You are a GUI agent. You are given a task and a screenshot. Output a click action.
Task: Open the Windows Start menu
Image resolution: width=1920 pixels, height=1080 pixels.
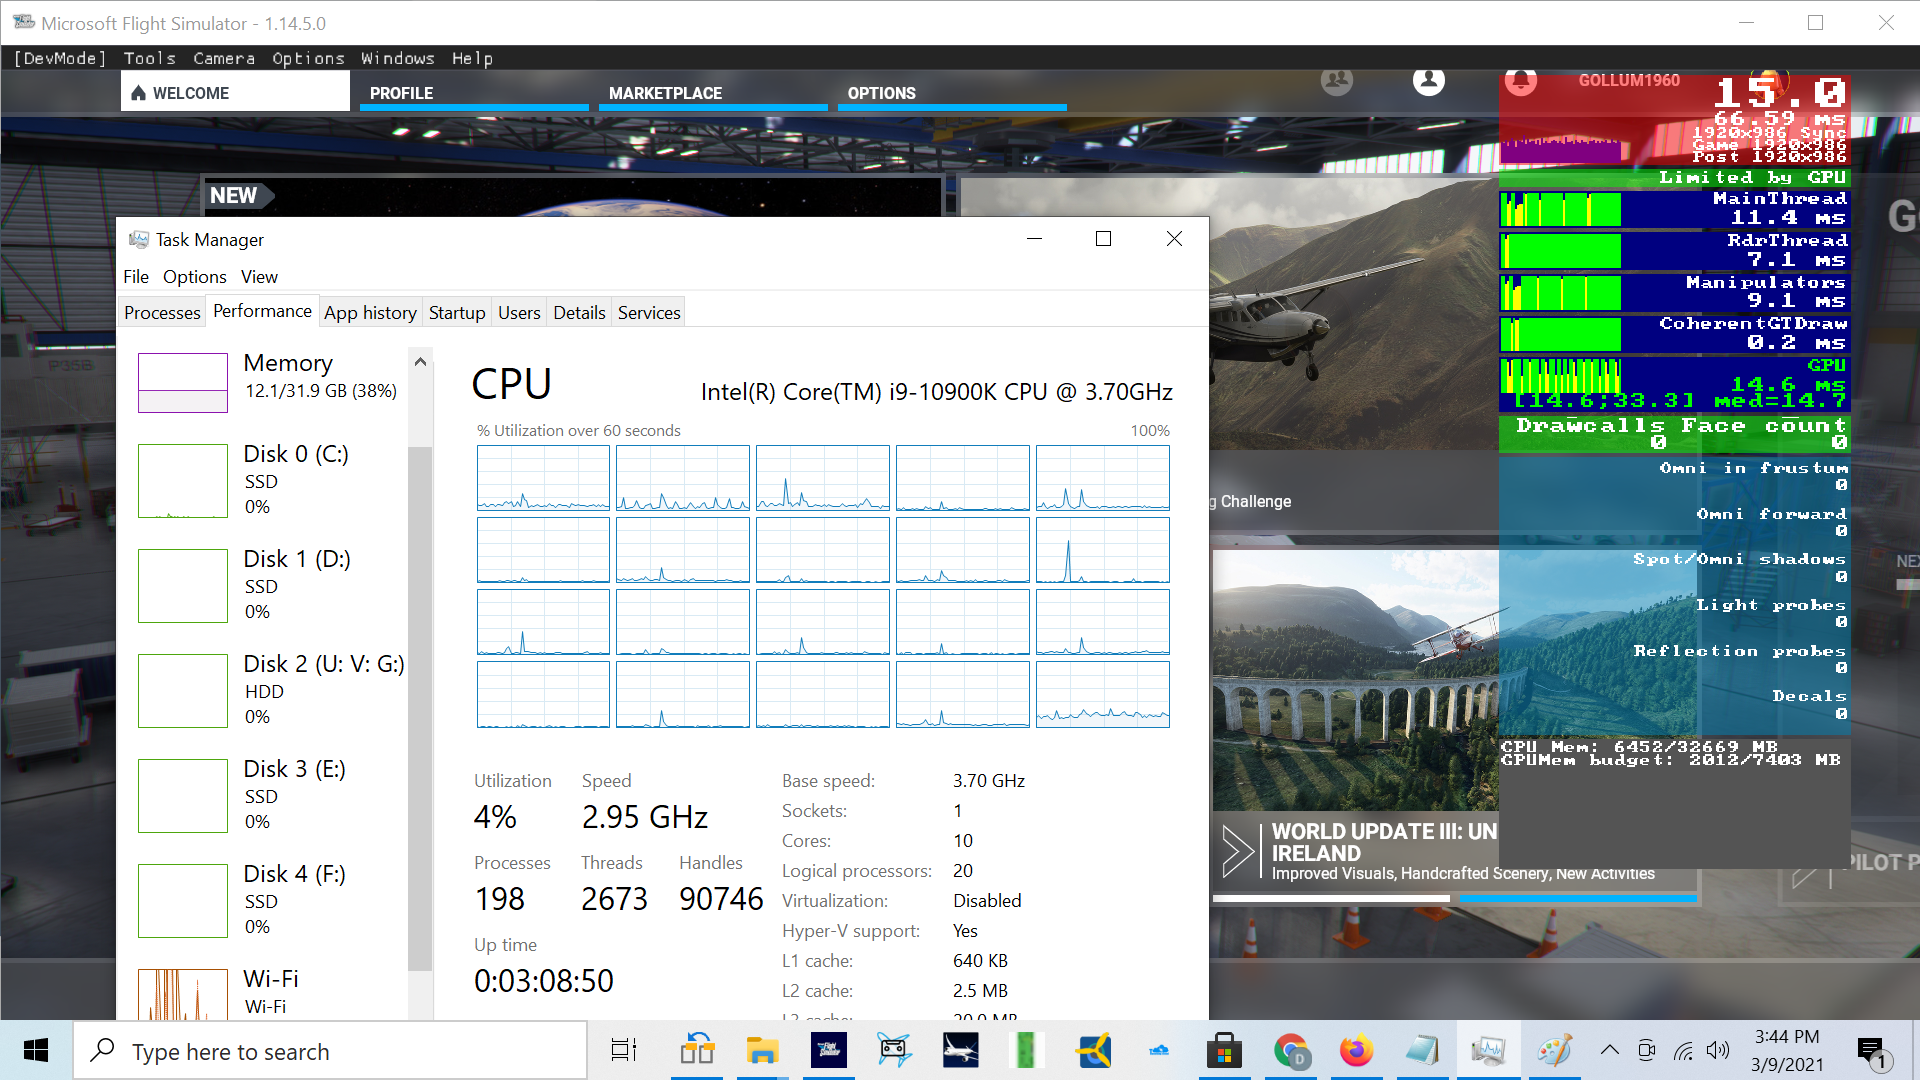[36, 1051]
